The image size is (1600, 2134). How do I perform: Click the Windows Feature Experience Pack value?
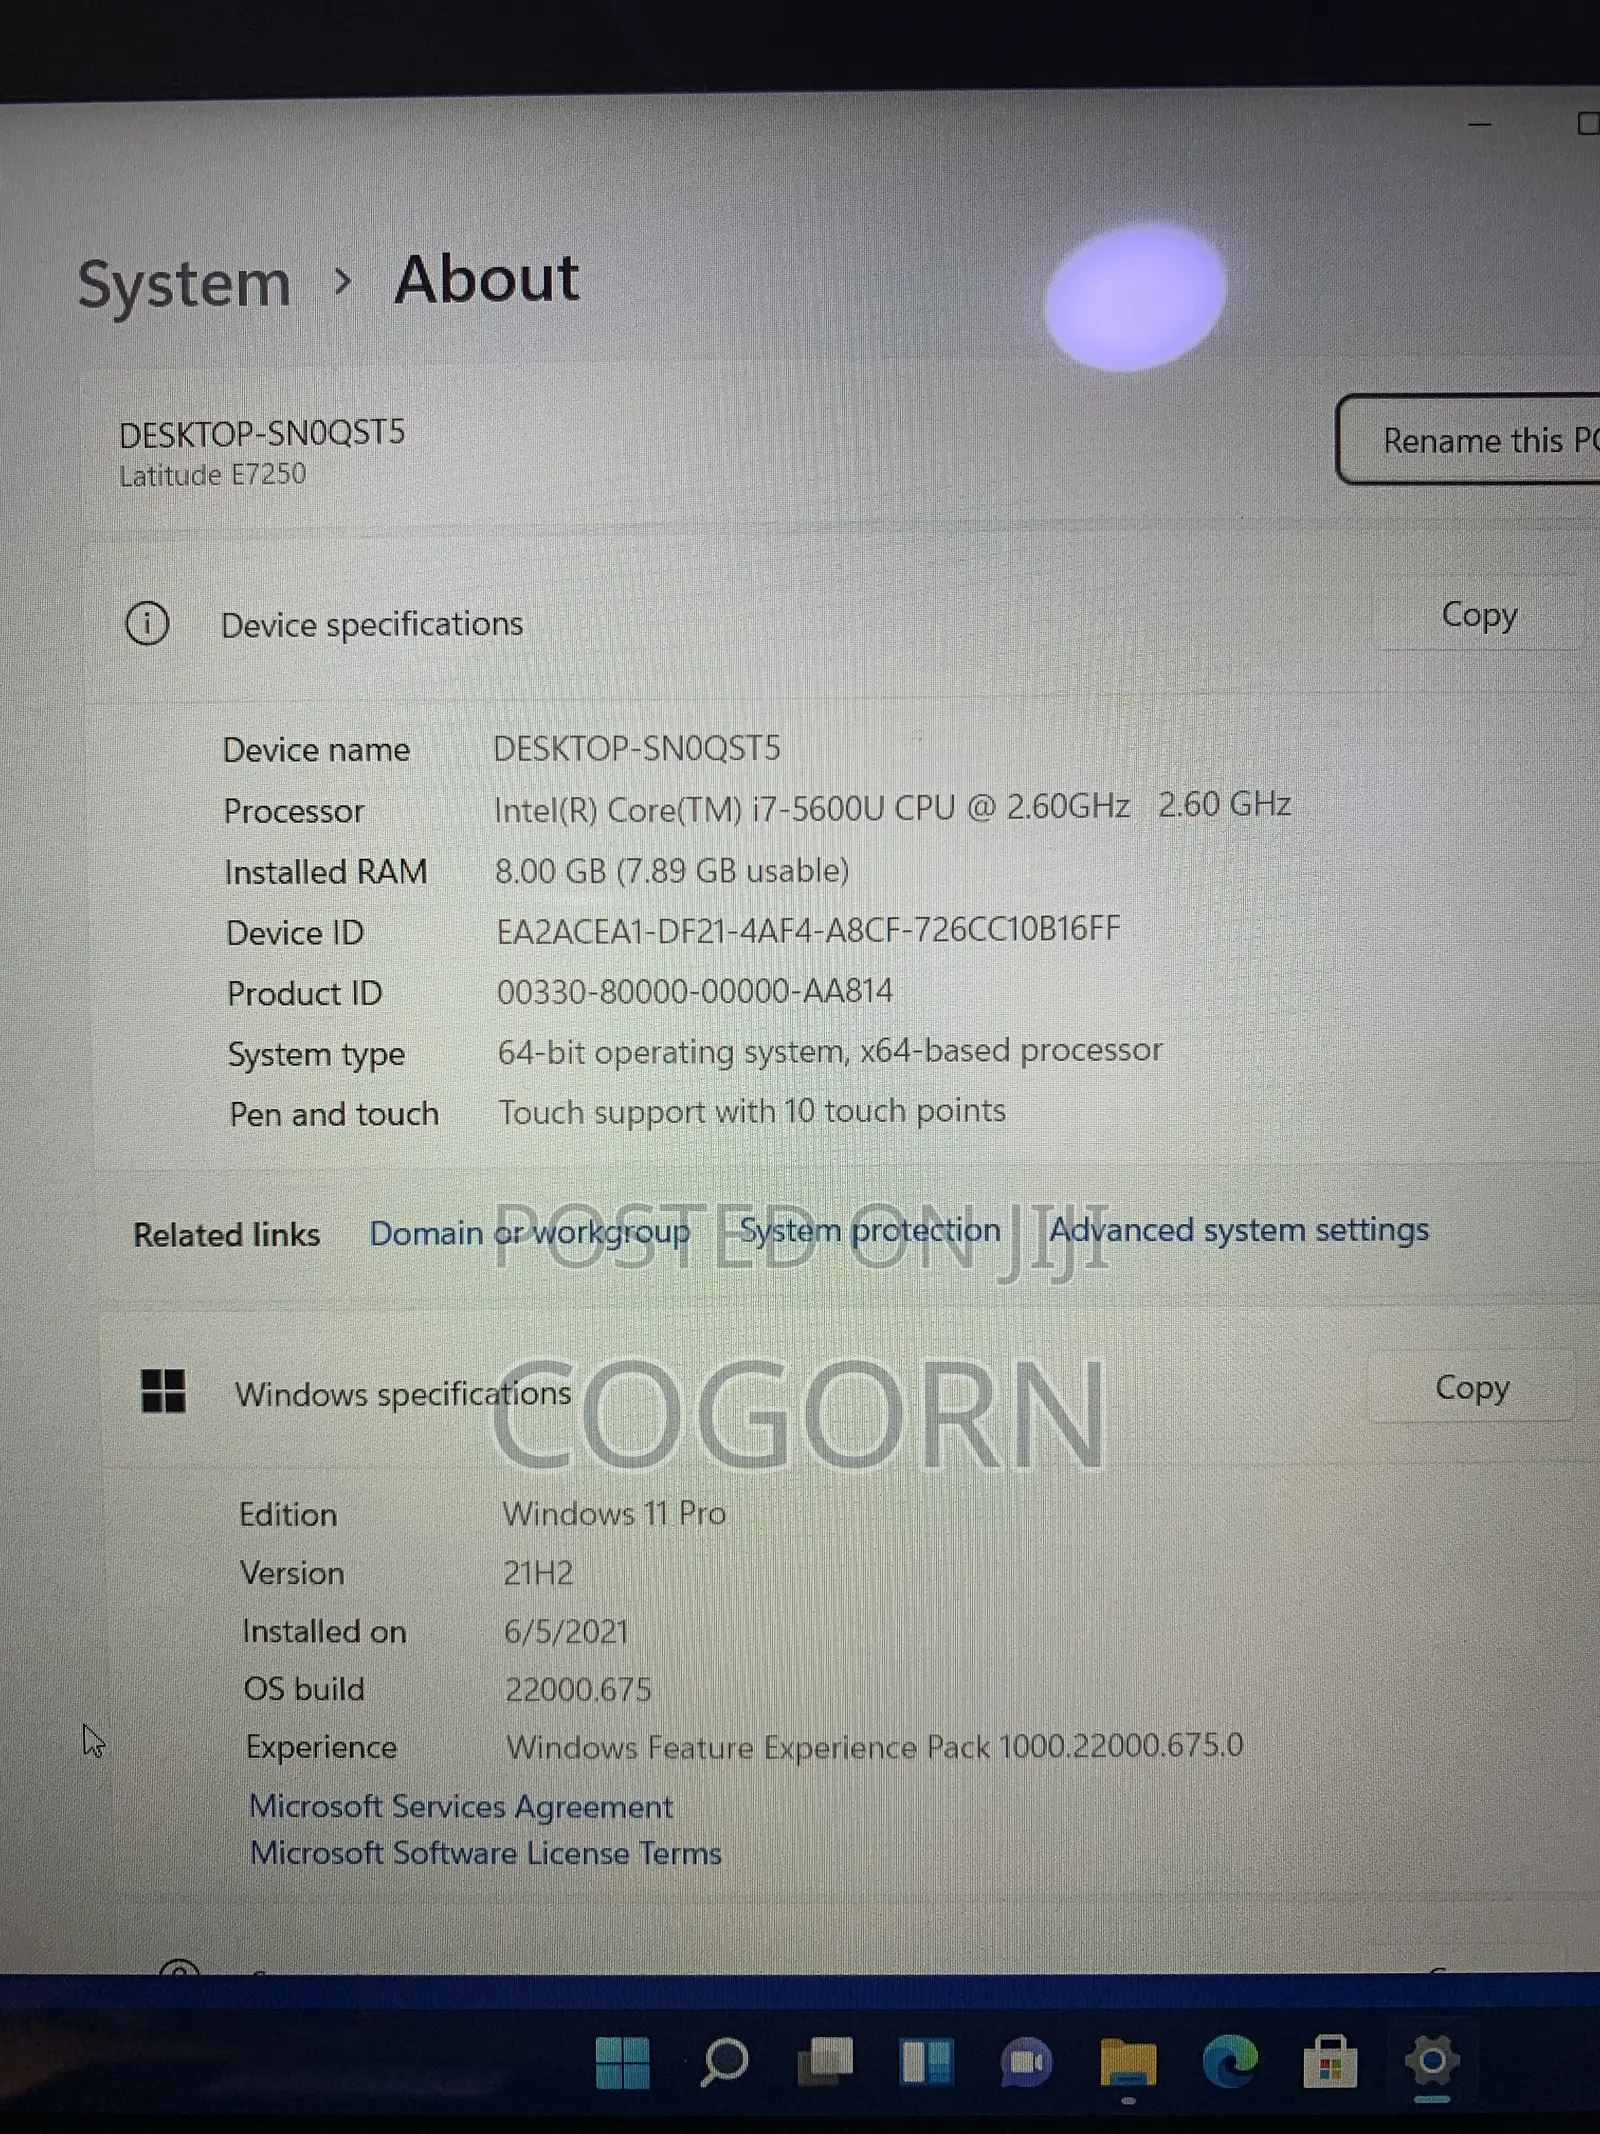pyautogui.click(x=875, y=1746)
